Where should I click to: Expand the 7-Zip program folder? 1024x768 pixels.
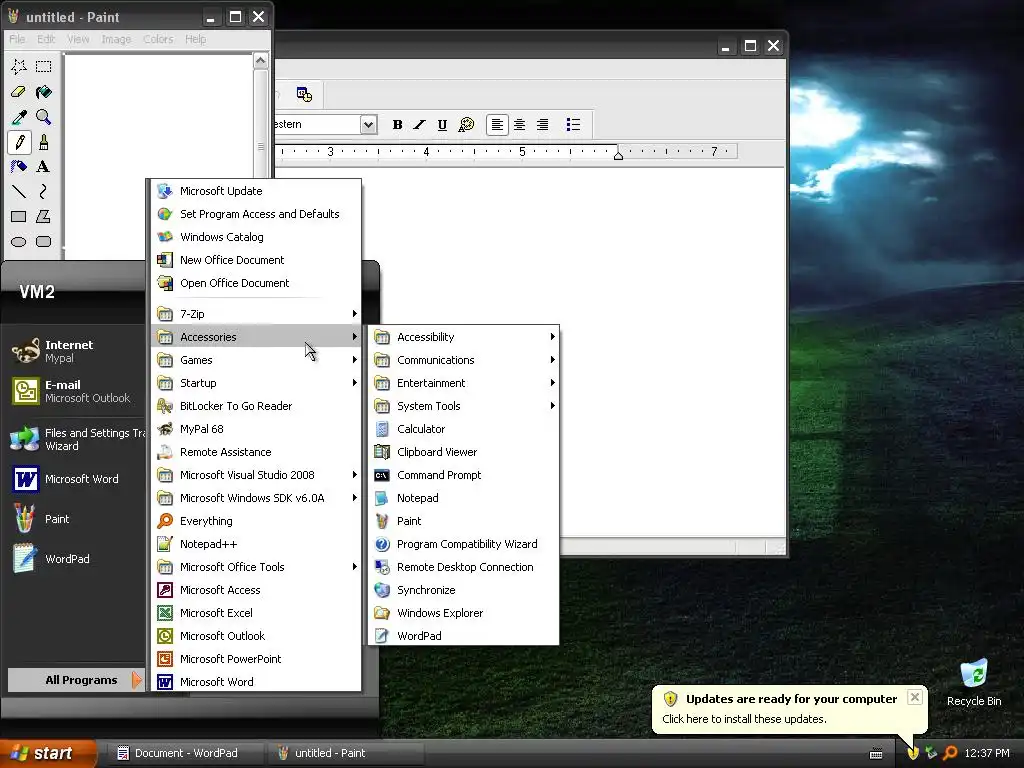(256, 314)
